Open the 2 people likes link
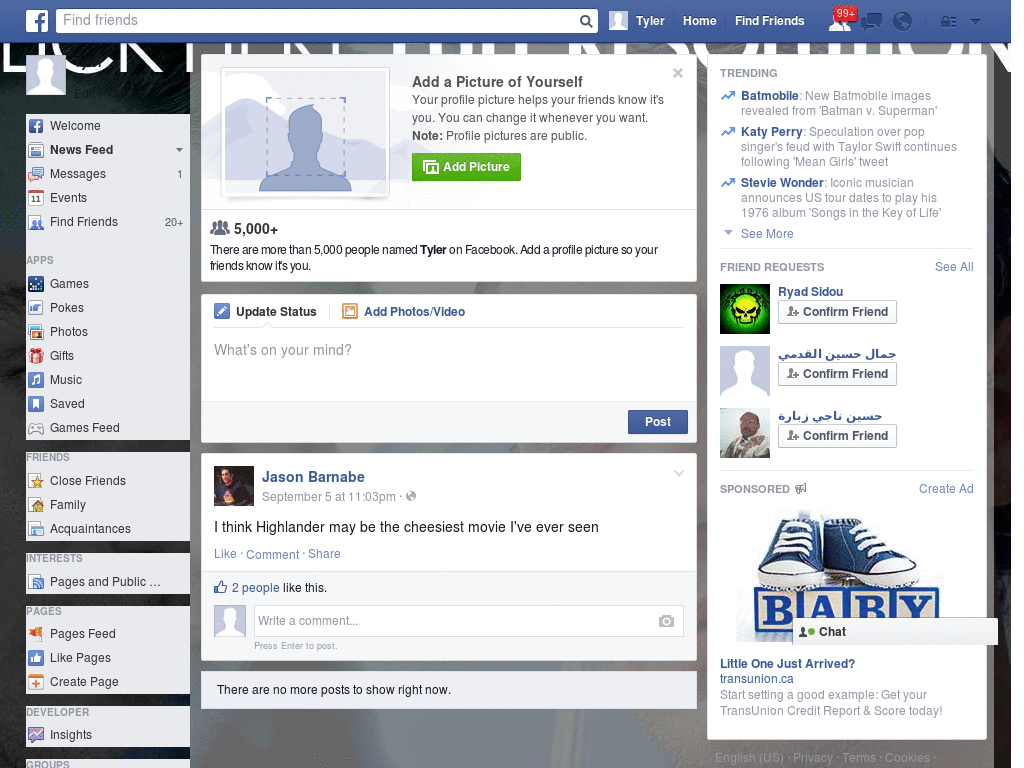The image size is (1024, 768). point(255,588)
